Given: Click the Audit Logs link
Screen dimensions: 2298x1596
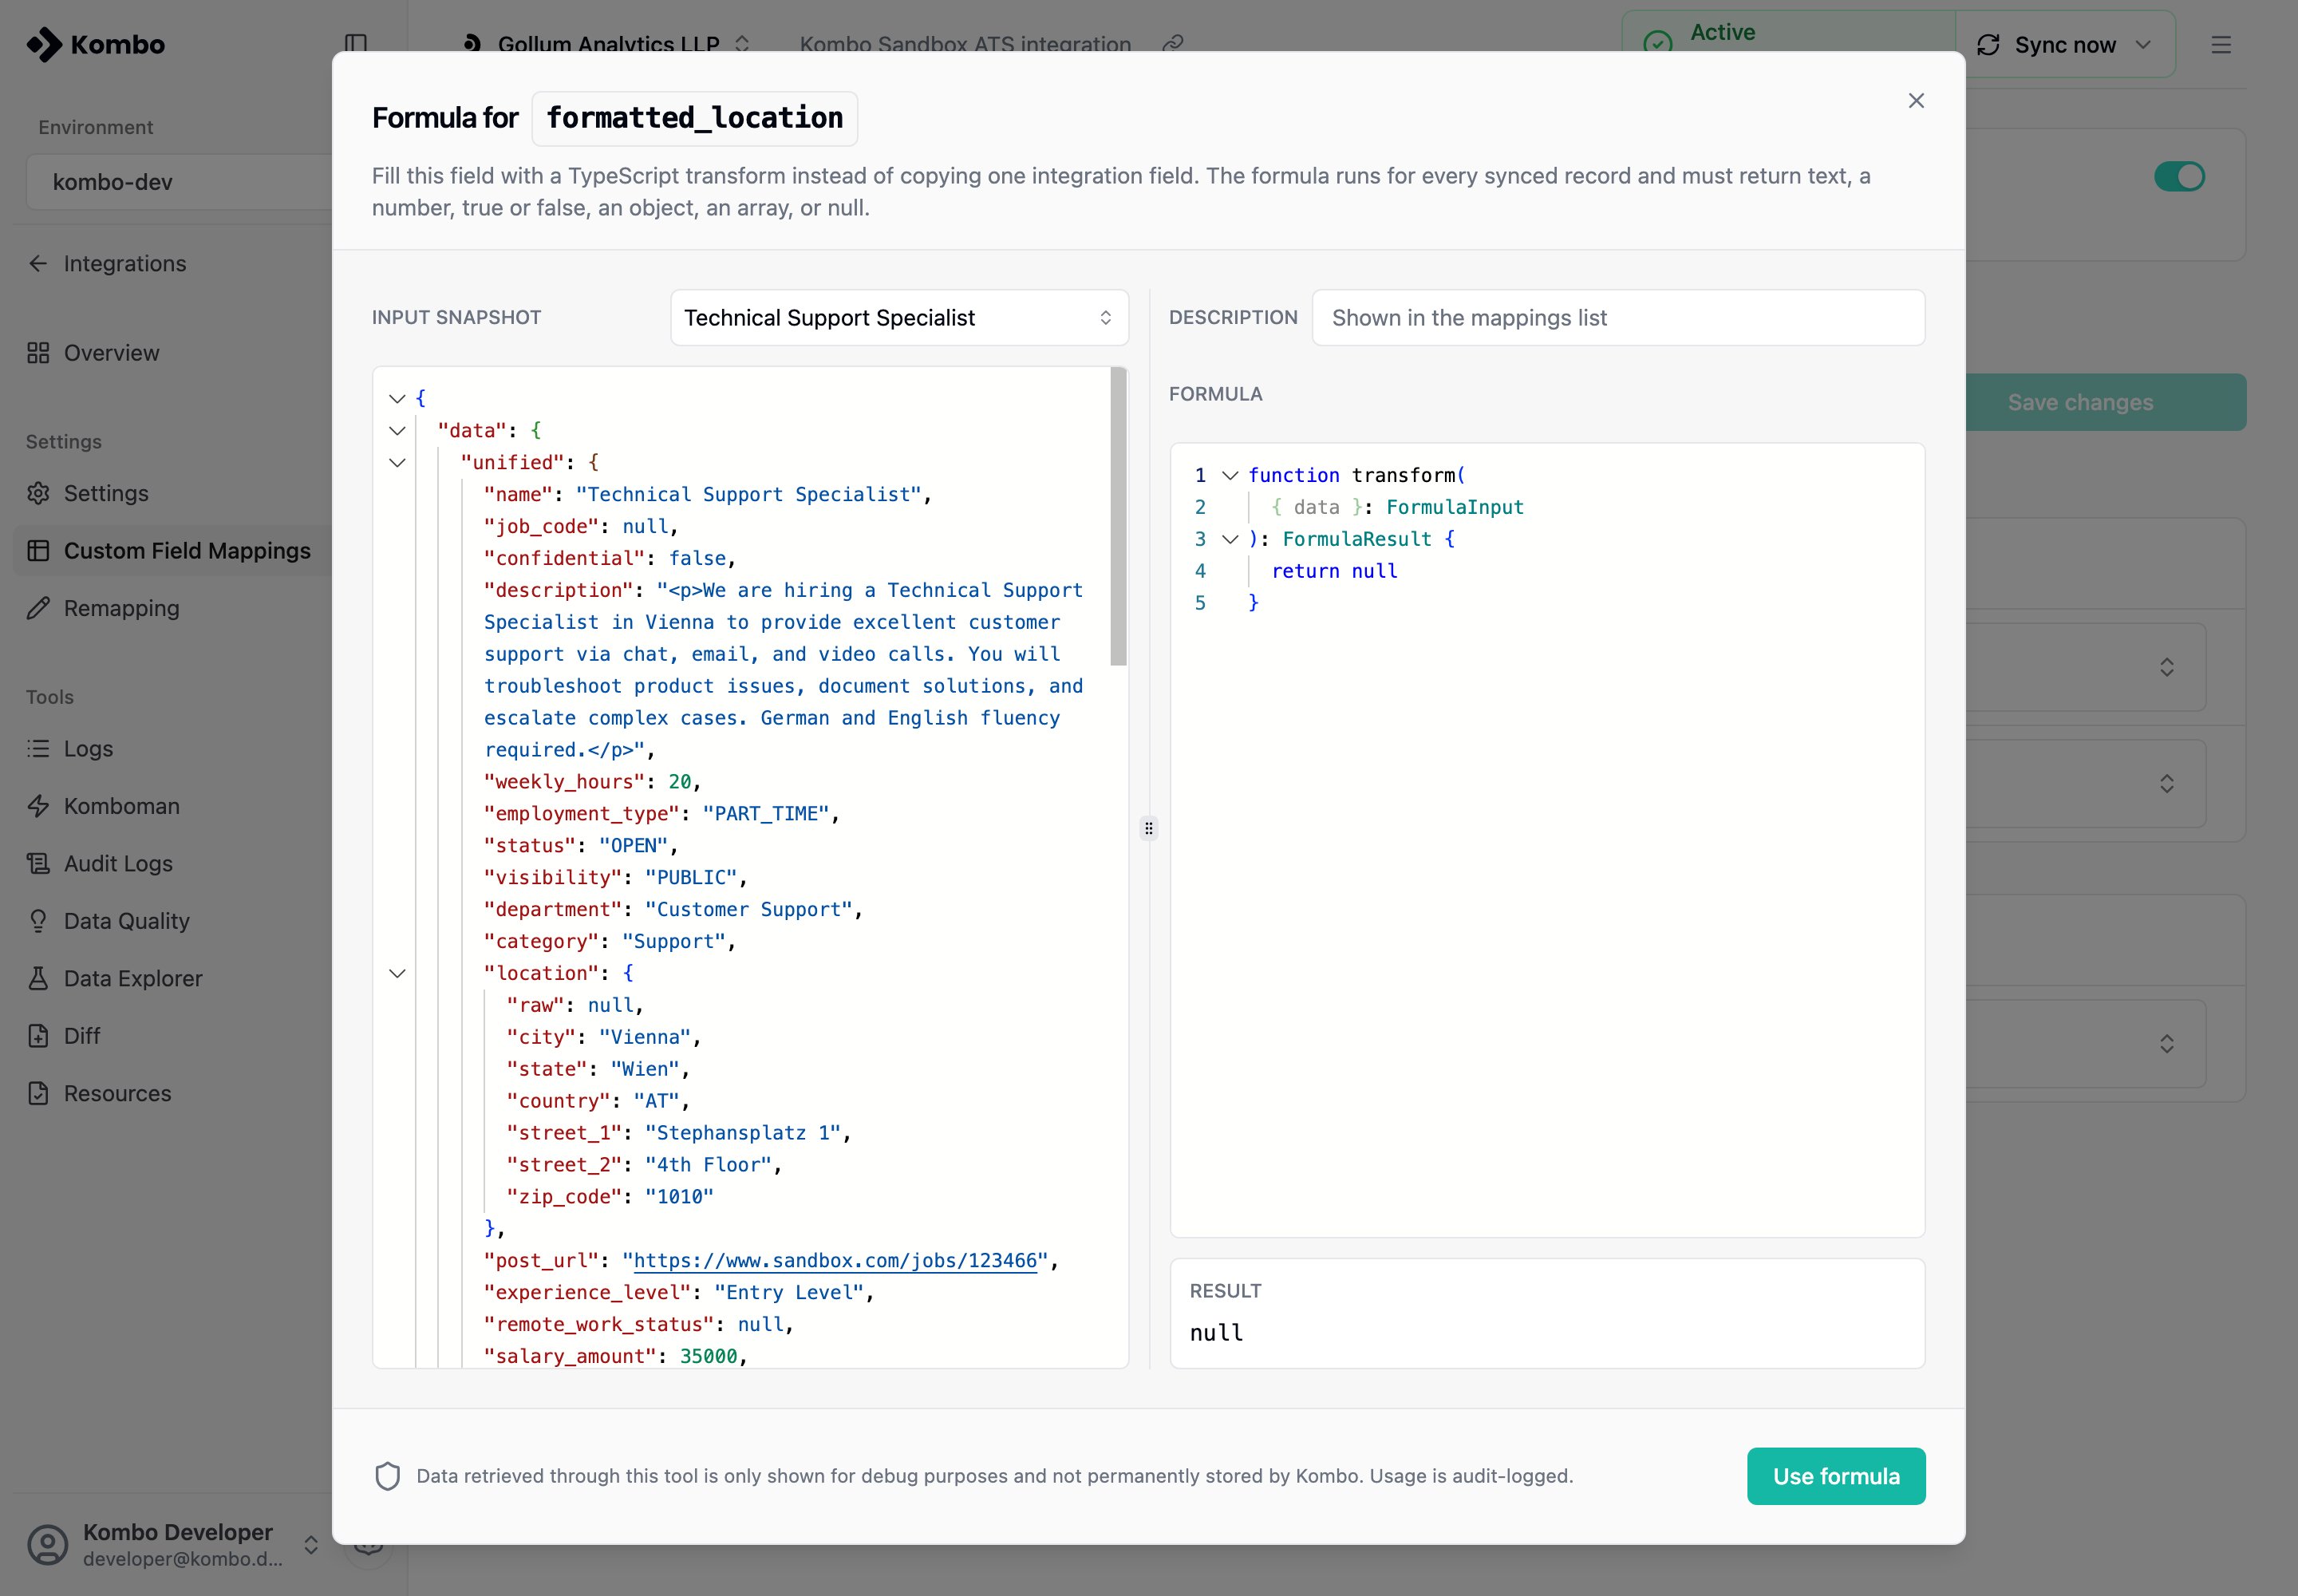Looking at the screenshot, I should (x=118, y=863).
